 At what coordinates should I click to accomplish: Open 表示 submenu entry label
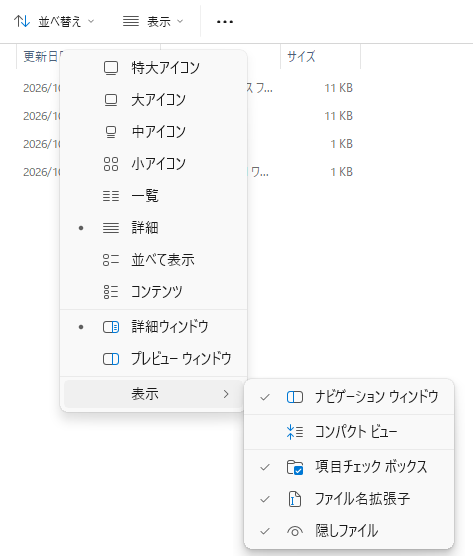point(145,394)
